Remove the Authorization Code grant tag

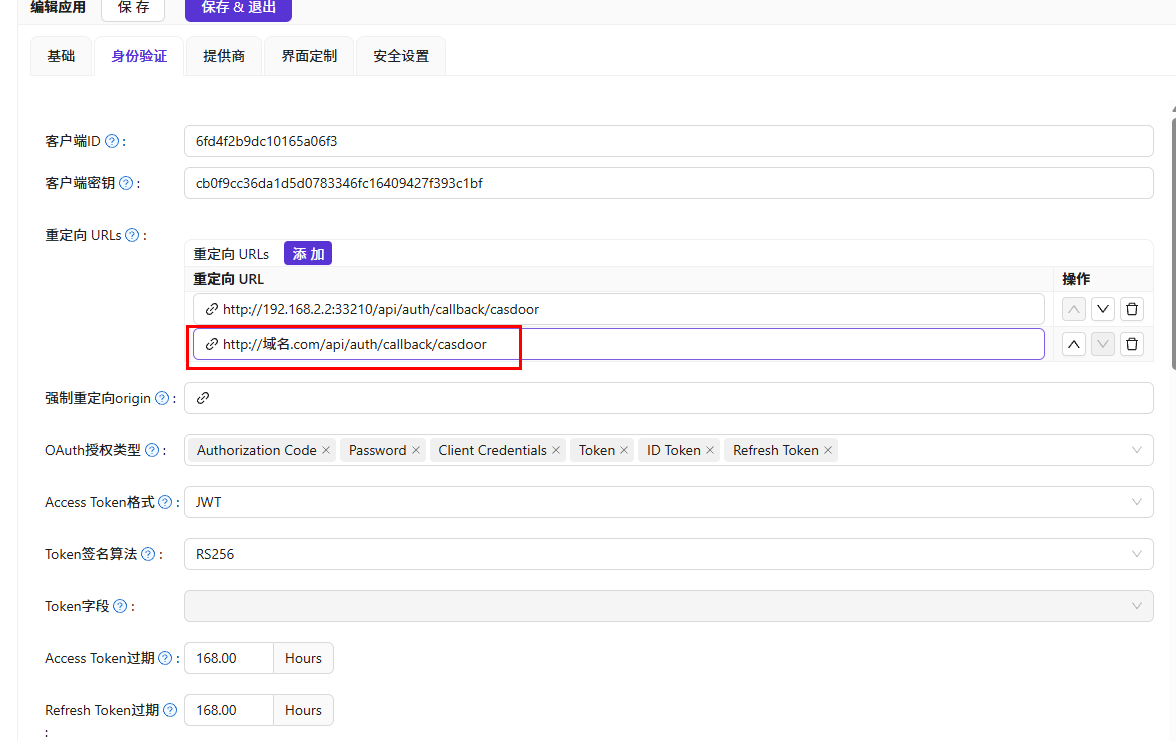pyautogui.click(x=326, y=451)
